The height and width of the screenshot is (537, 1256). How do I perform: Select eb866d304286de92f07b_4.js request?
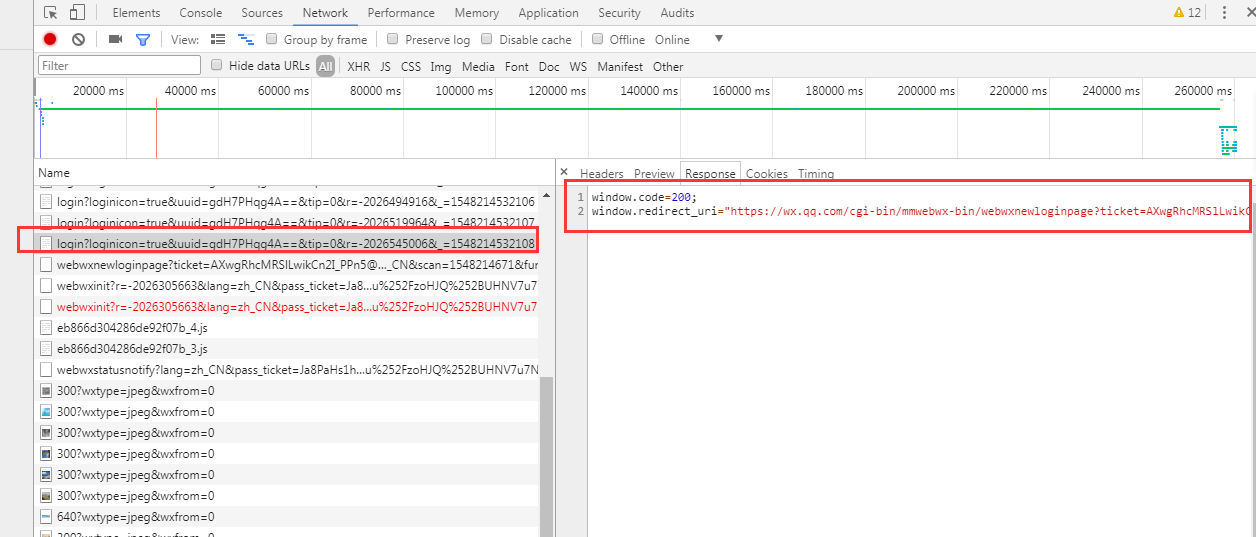(286, 327)
